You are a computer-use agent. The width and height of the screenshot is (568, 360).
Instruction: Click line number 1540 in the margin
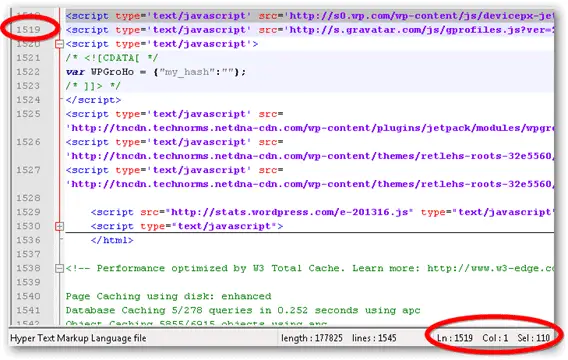point(28,296)
